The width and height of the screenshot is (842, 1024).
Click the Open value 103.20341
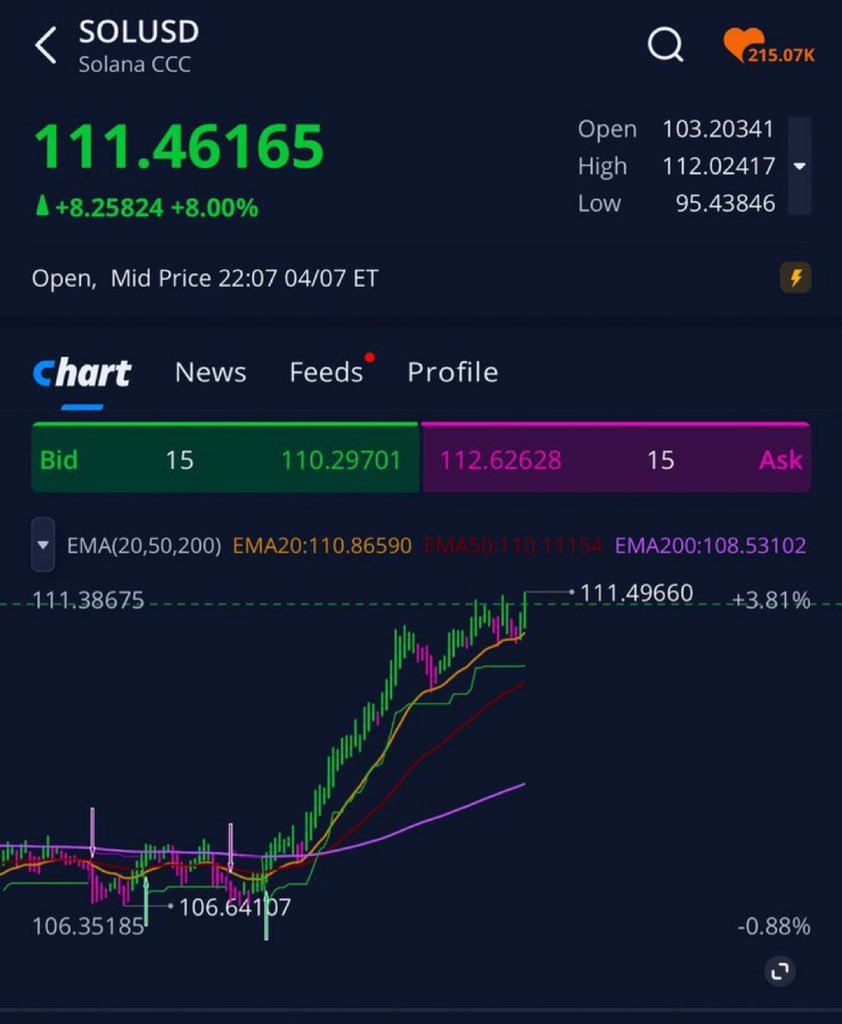pyautogui.click(x=718, y=129)
